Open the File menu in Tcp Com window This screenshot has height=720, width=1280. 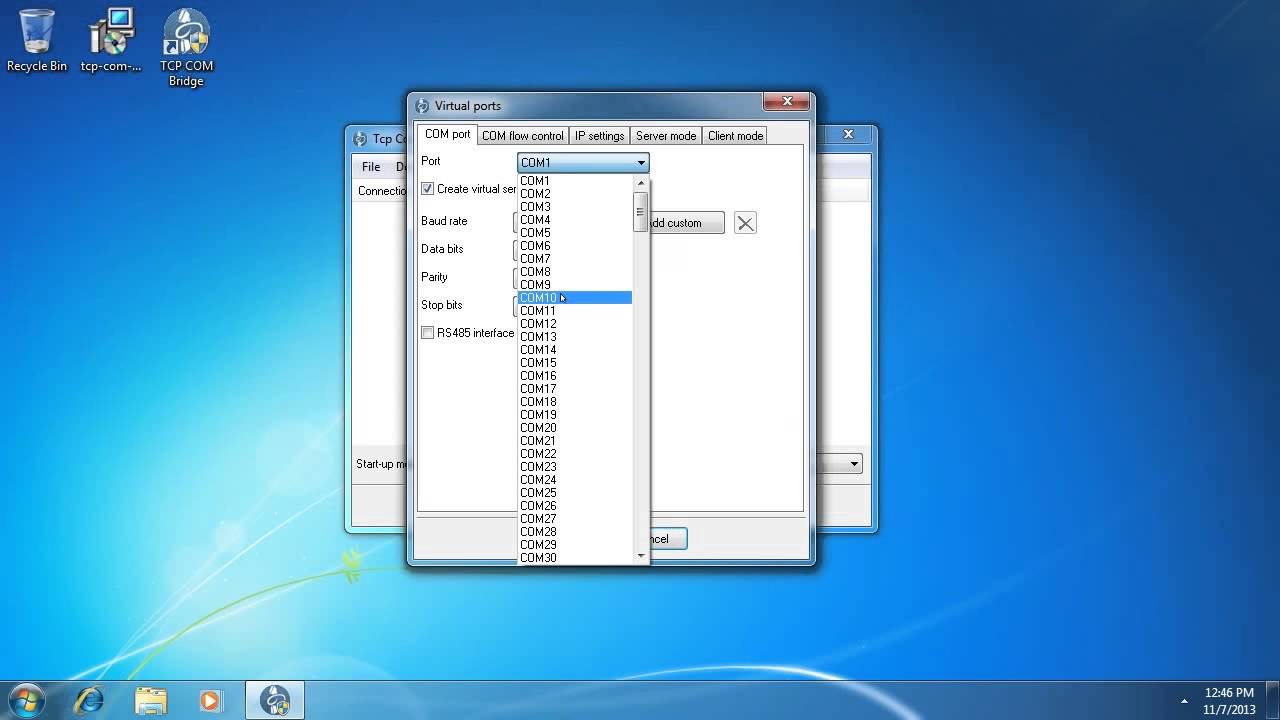point(371,167)
